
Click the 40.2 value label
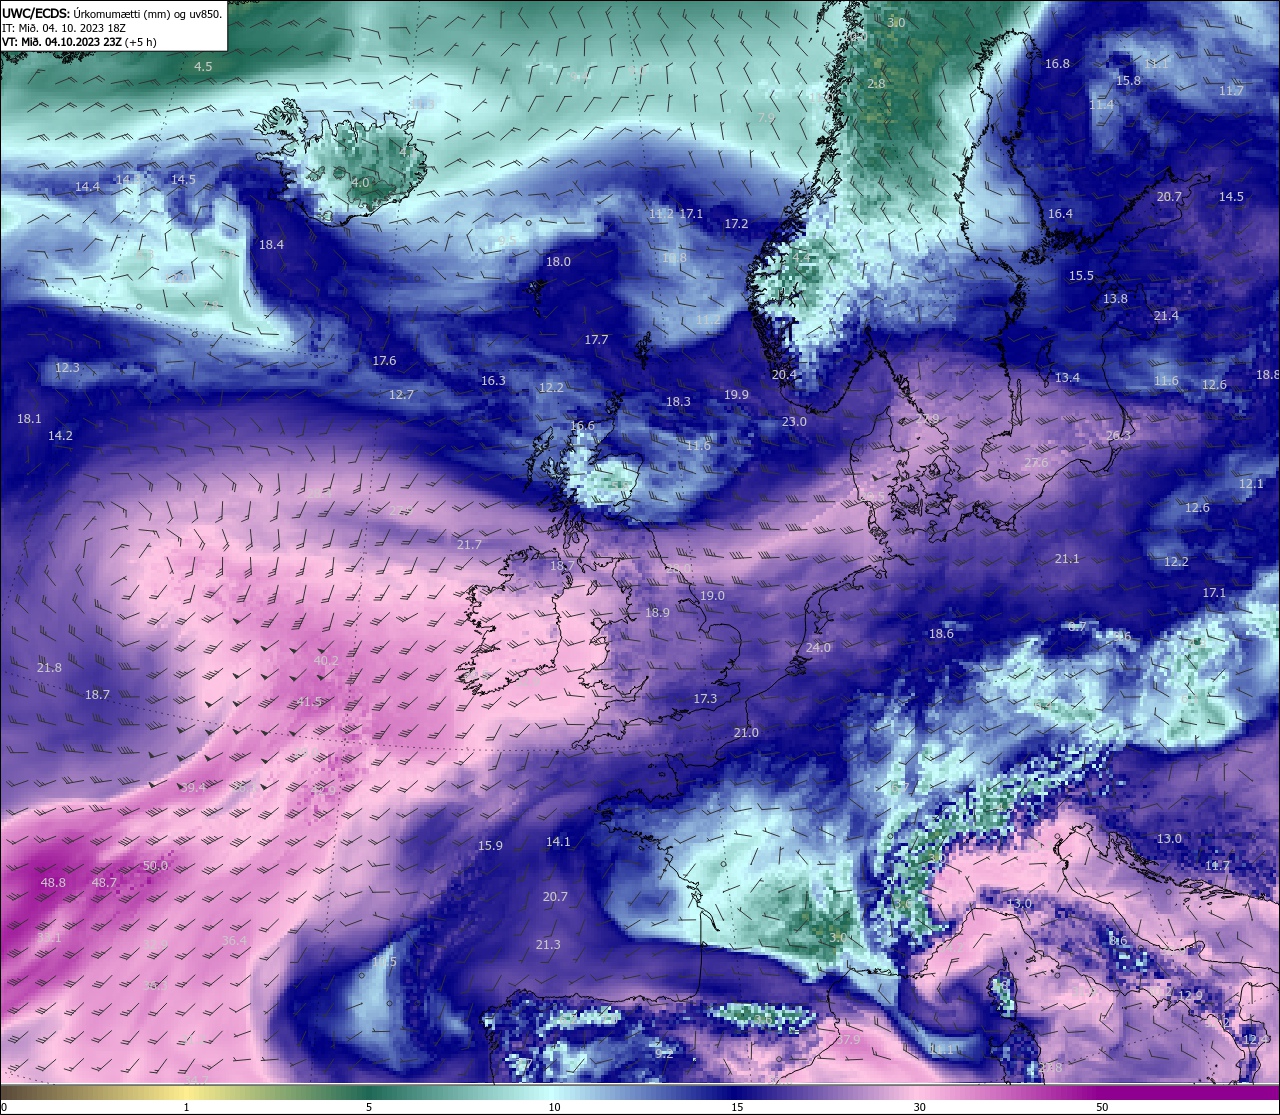(326, 661)
